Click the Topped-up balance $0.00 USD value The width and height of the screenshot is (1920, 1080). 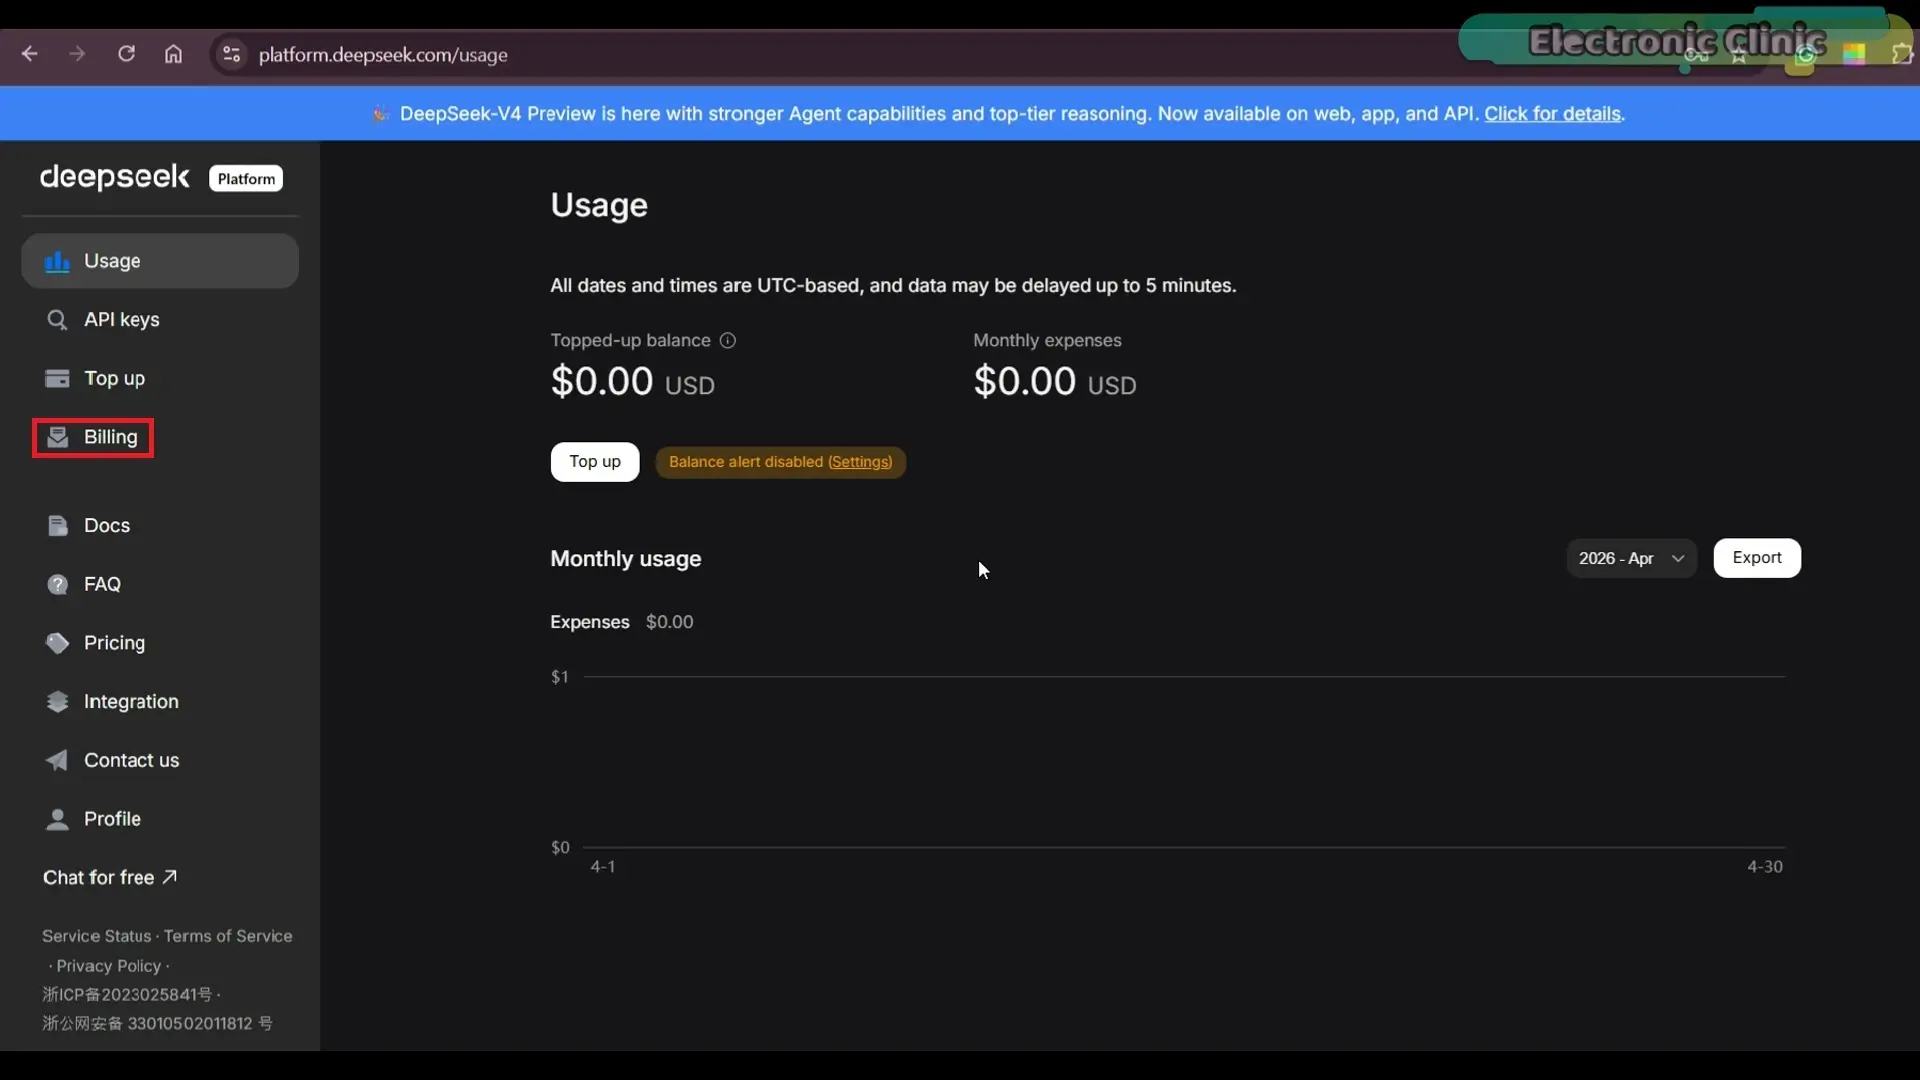coord(632,382)
